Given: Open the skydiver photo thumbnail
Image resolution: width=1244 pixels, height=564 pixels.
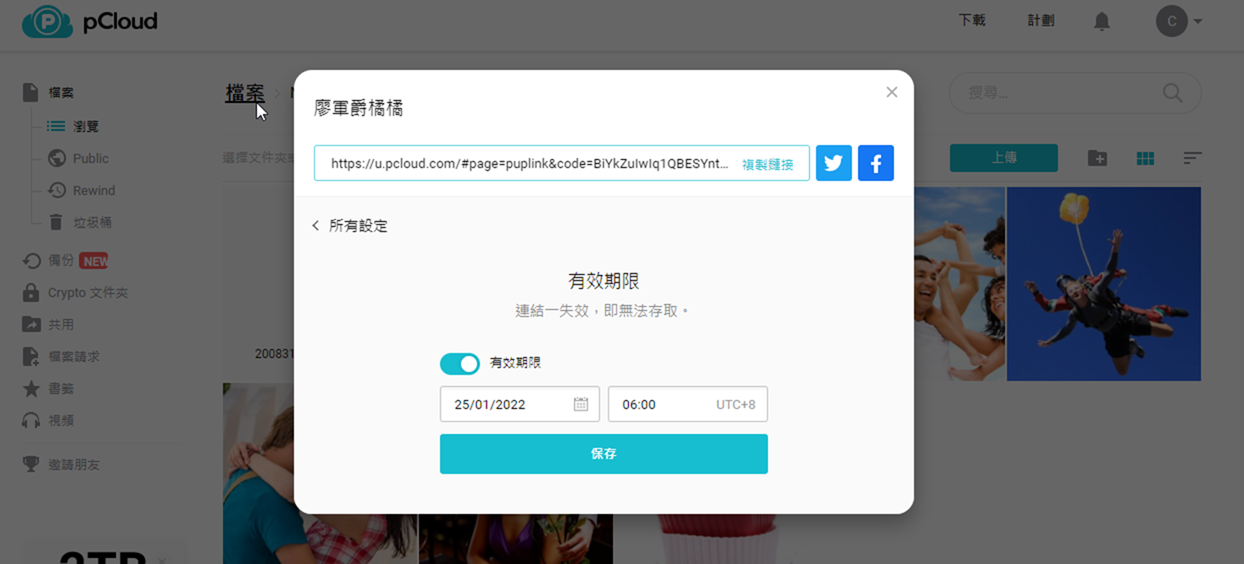Looking at the screenshot, I should (x=1103, y=283).
